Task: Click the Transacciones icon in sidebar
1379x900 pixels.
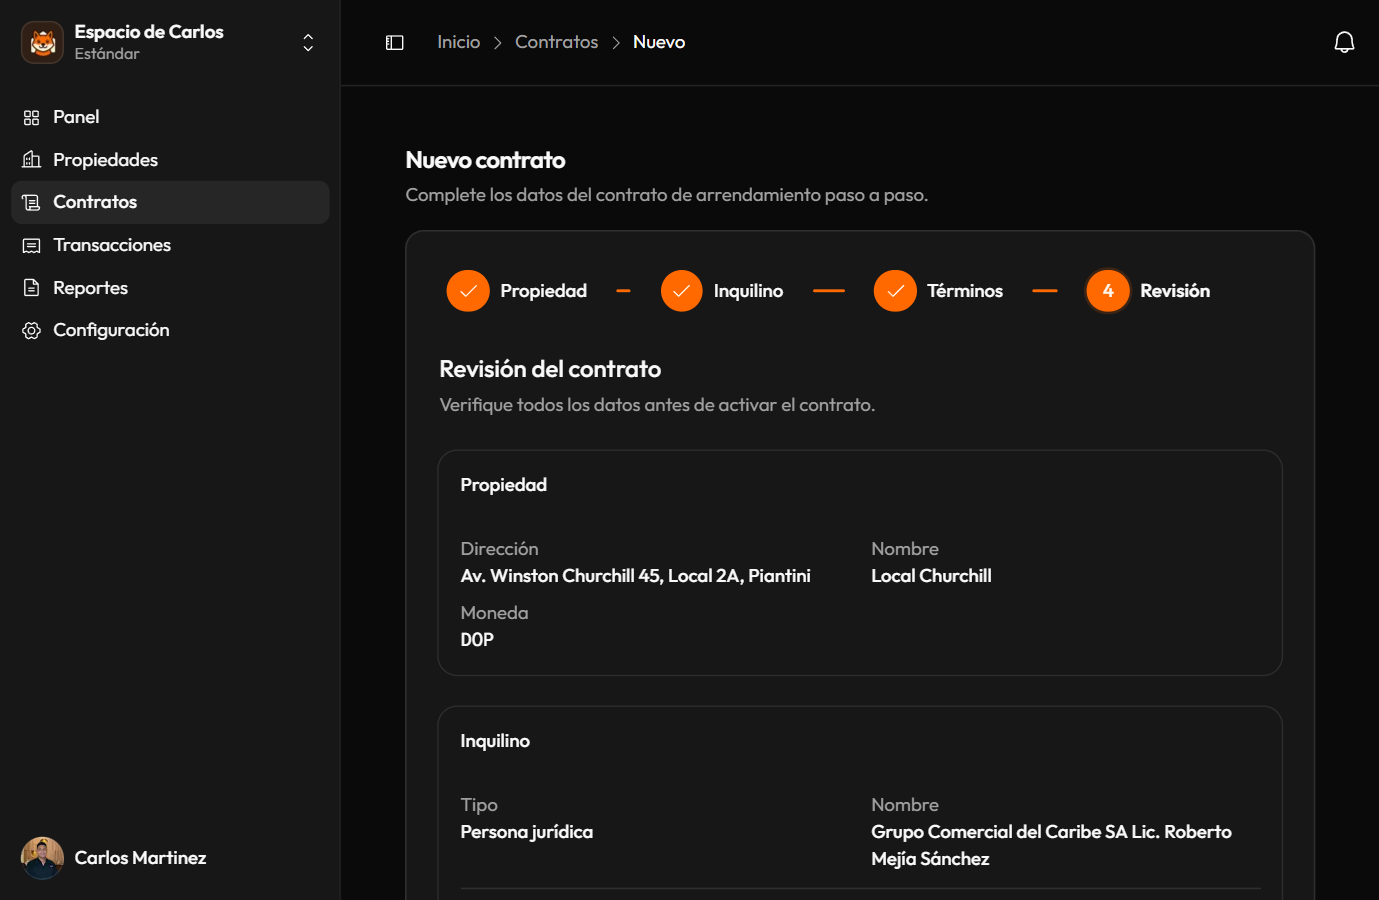Action: tap(32, 246)
